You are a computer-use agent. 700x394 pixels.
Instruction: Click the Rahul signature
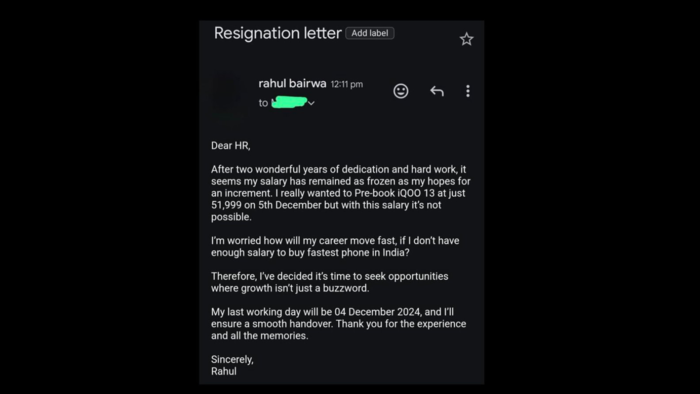[x=224, y=371]
